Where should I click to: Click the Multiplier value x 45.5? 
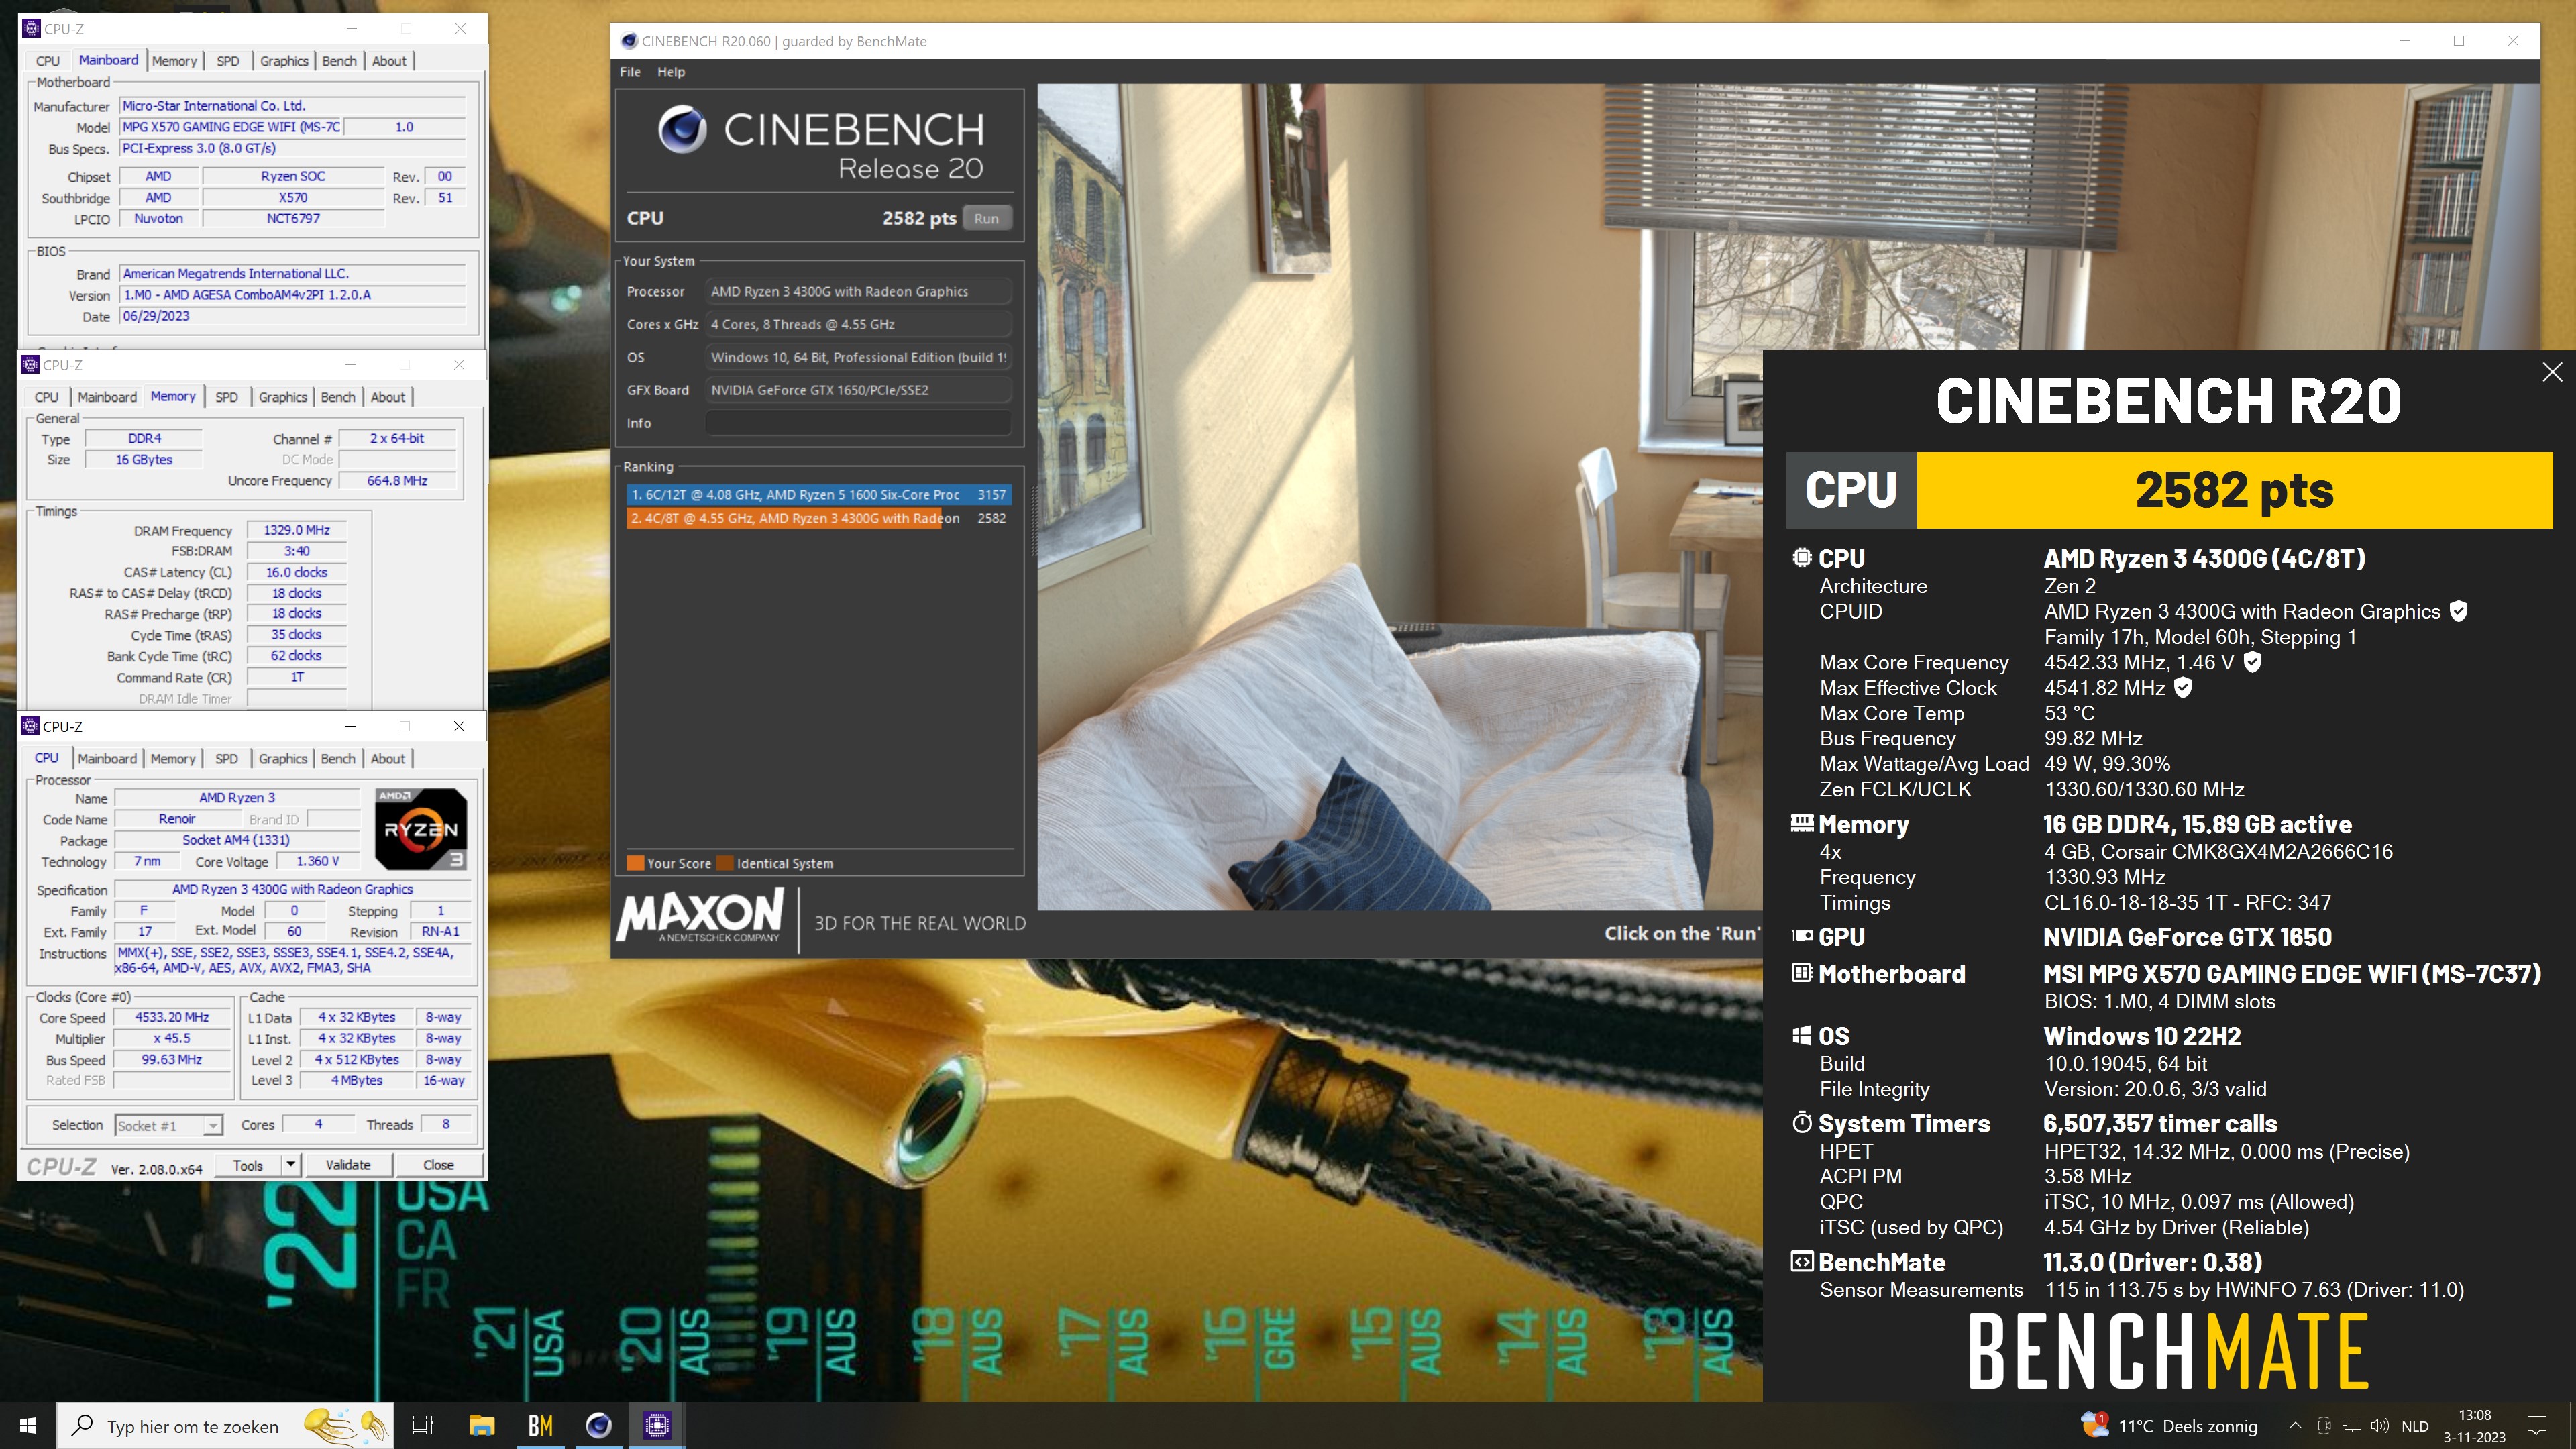(172, 1038)
